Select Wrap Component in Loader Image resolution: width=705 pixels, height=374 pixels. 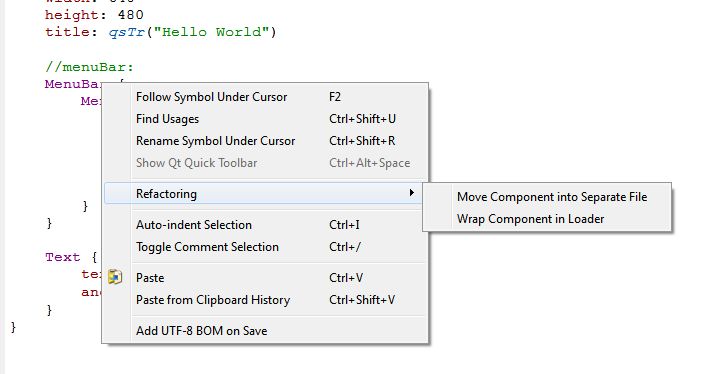[x=547, y=219]
